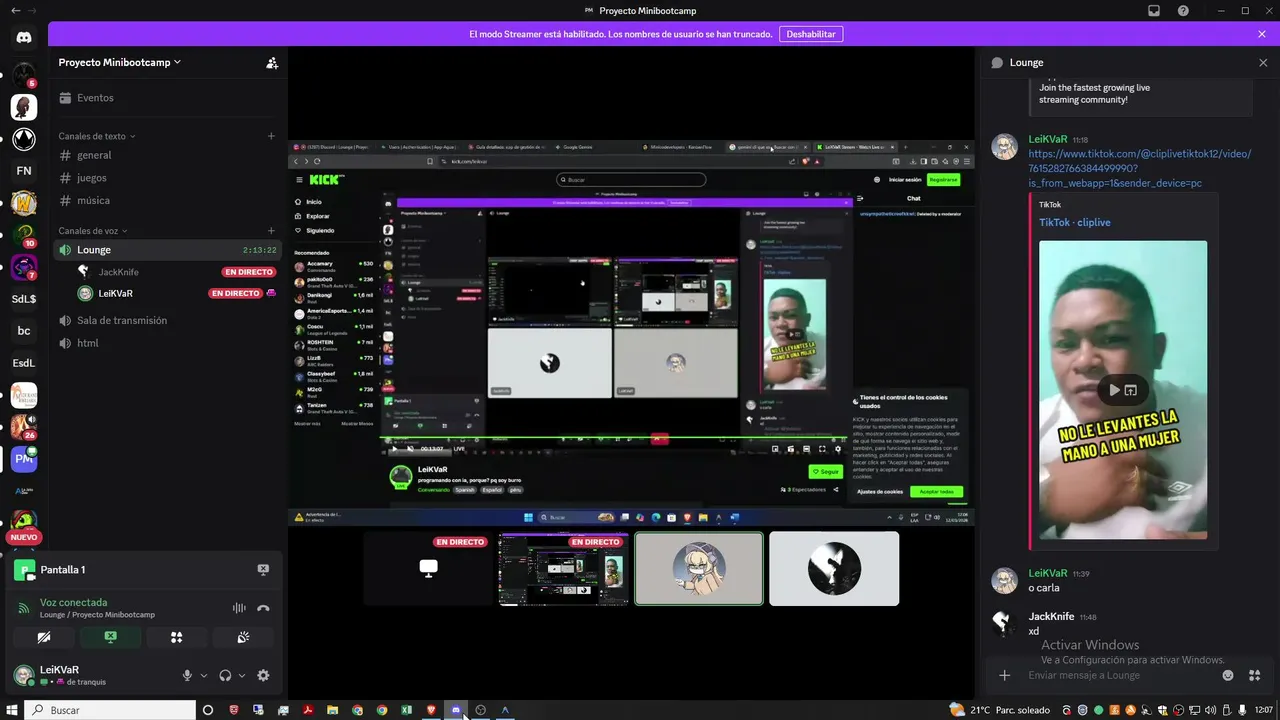1280x720 pixels.
Task: Open help question mark icon in title bar
Action: [x=1184, y=10]
